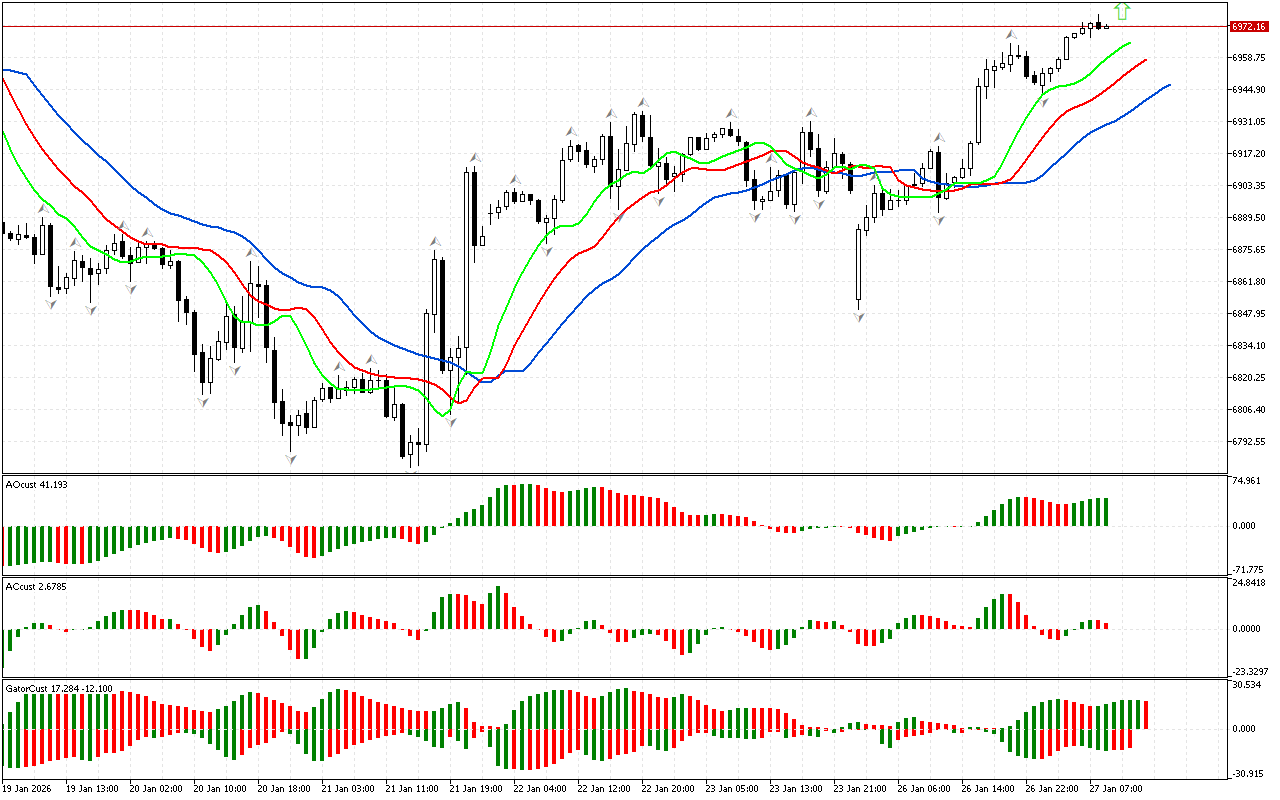1280x800 pixels.
Task: Click the right end of the blue Alligator line
Action: click(x=1168, y=86)
